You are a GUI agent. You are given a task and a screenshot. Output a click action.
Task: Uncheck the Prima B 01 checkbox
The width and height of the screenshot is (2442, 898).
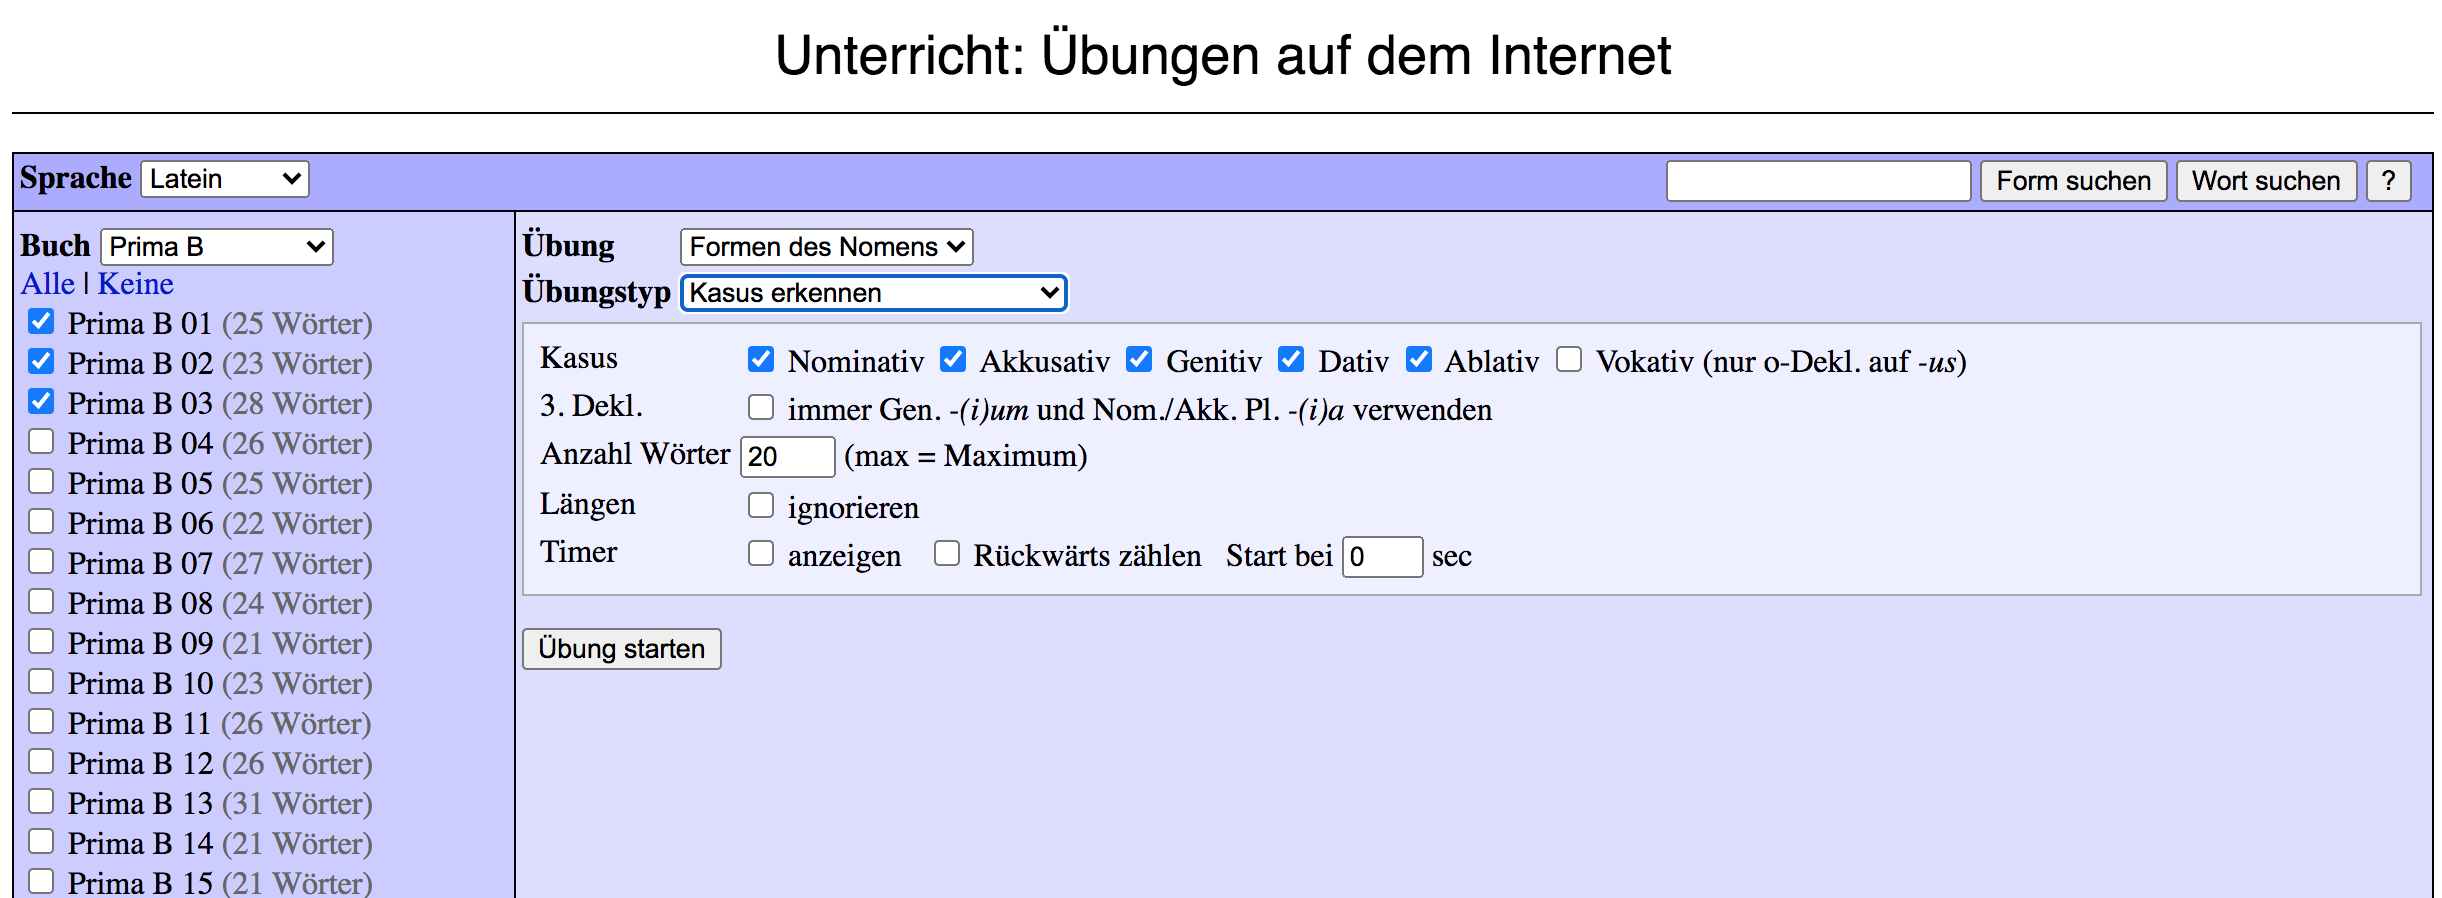(x=41, y=322)
